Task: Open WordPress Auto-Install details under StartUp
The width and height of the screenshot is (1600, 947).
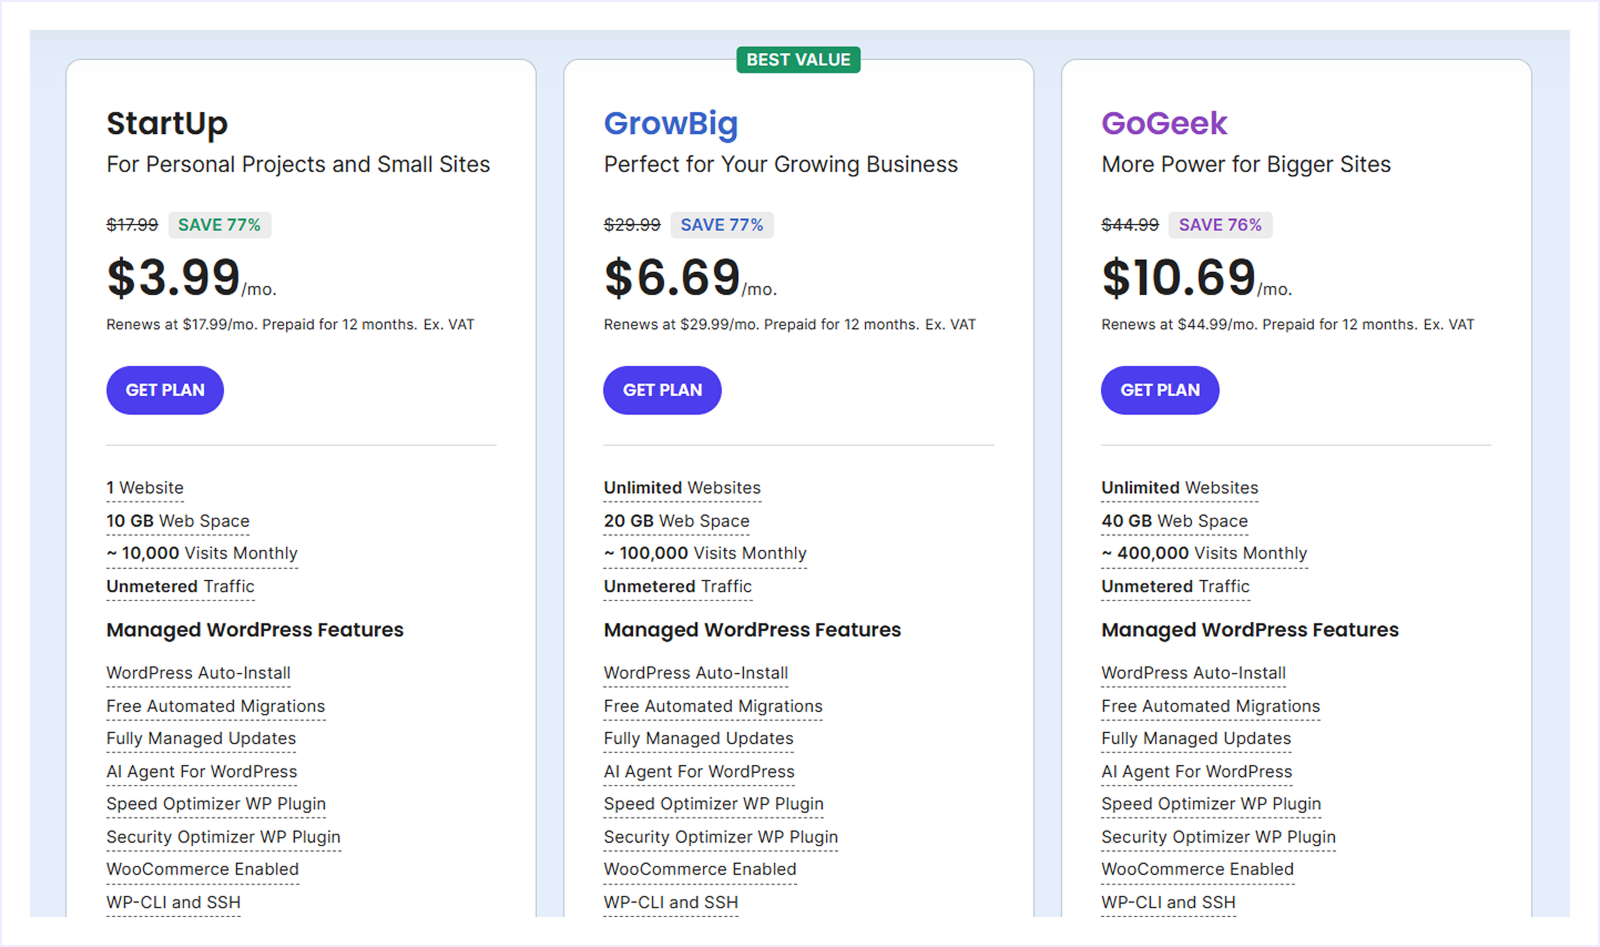Action: [x=197, y=673]
